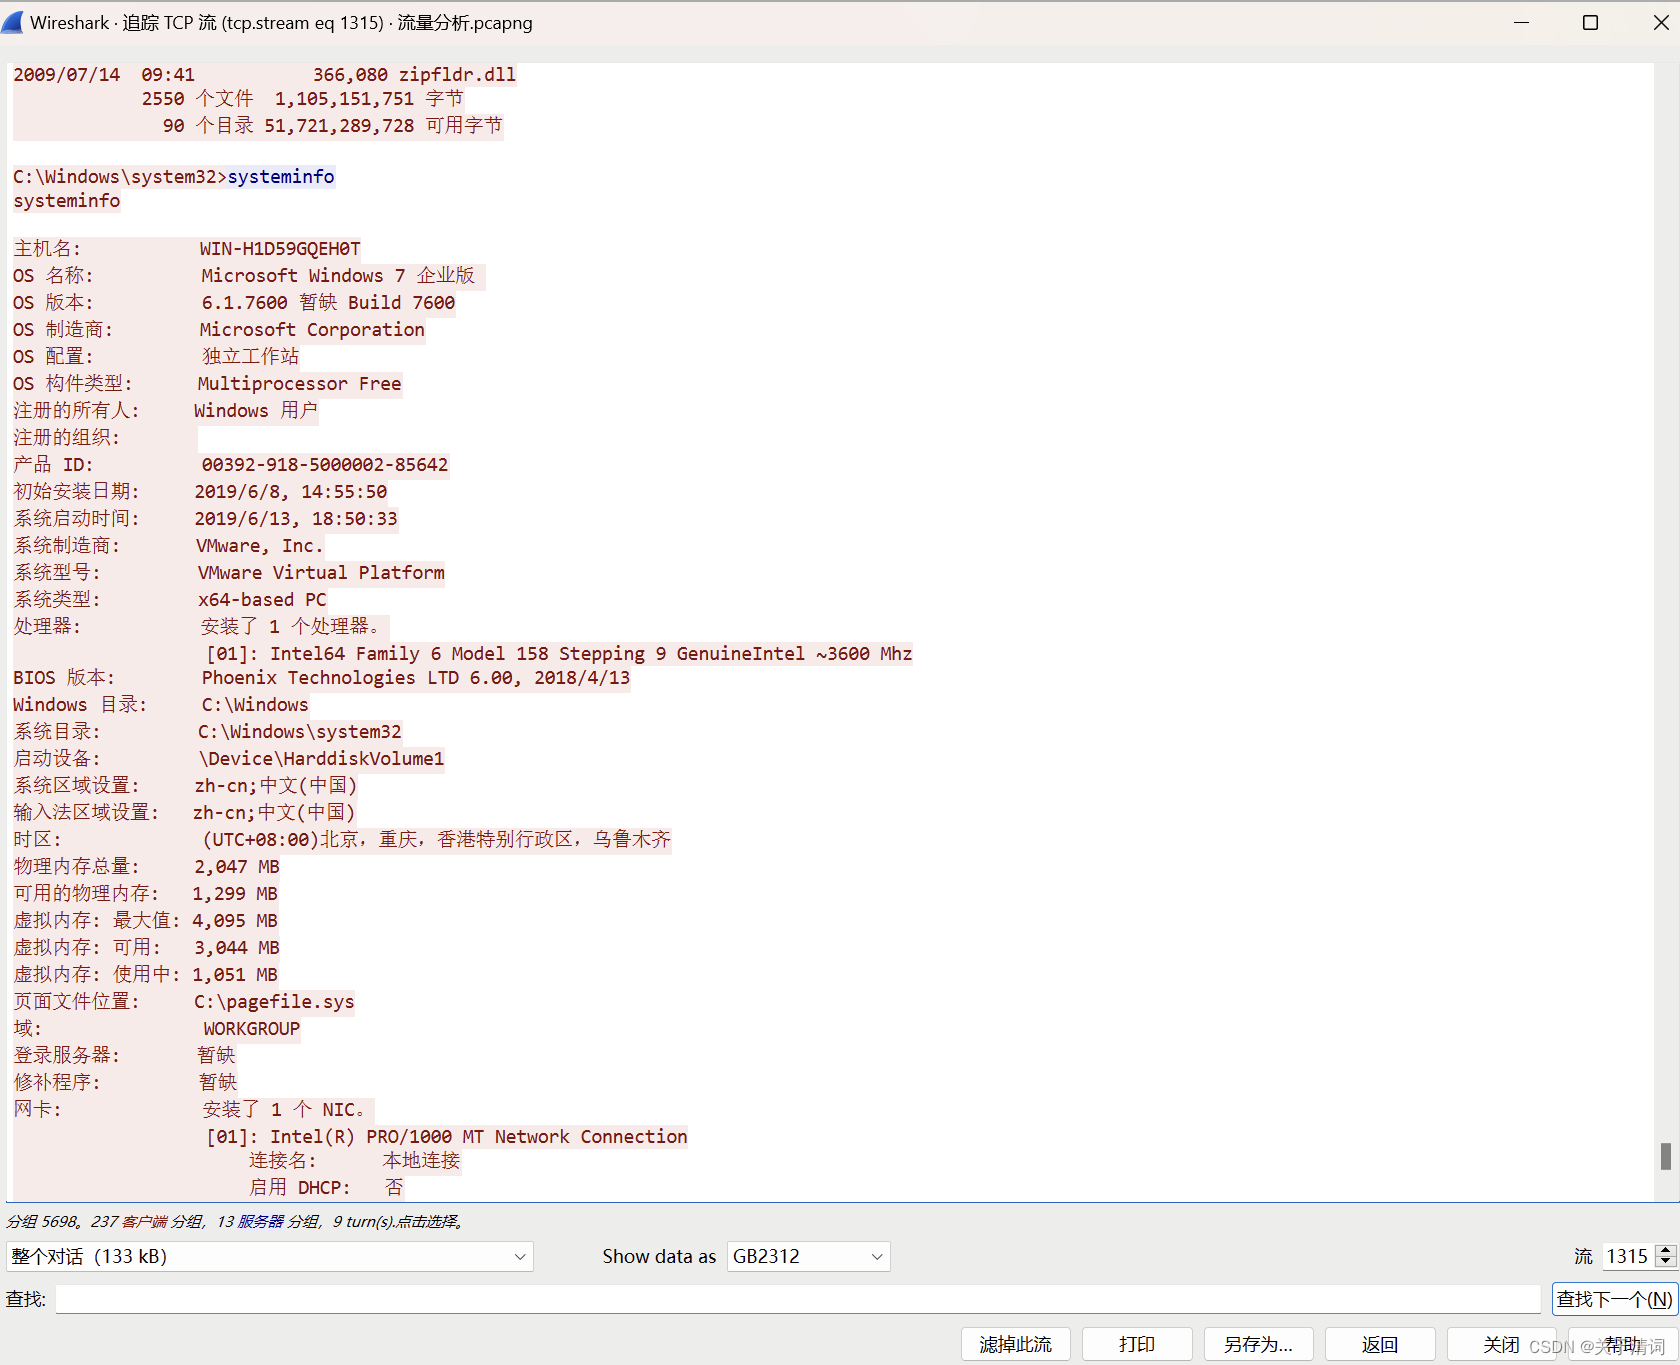Screen dimensions: 1680x1365
Task: Maximize the Follow TCP Stream window
Action: pyautogui.click(x=1590, y=22)
